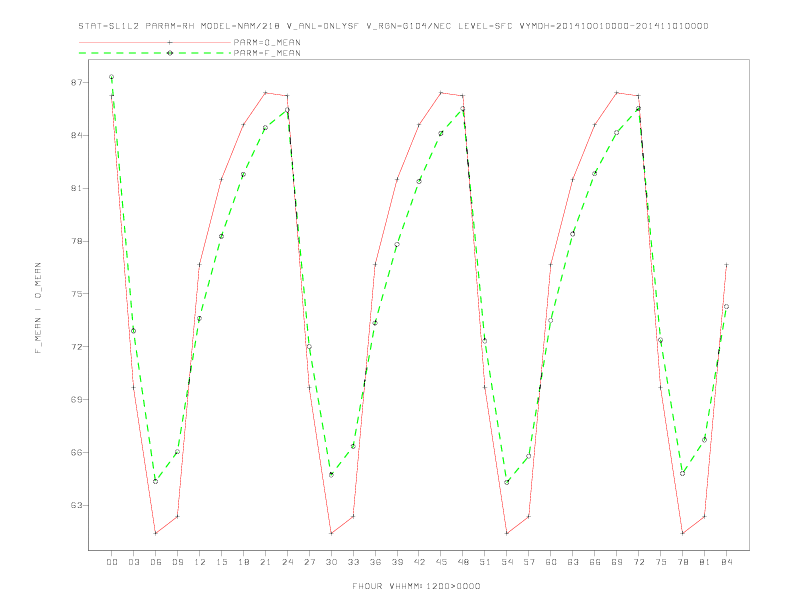This screenshot has height=612, width=792.
Task: Click the x-axis tick label 60
Action: (x=551, y=562)
